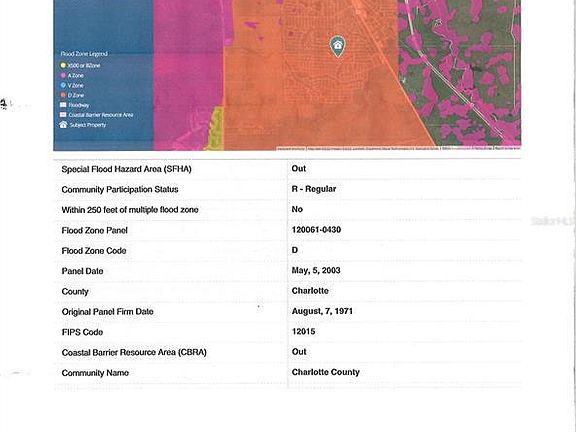Click the date 'August, 7, 1971'
The image size is (576, 432).
tap(322, 312)
